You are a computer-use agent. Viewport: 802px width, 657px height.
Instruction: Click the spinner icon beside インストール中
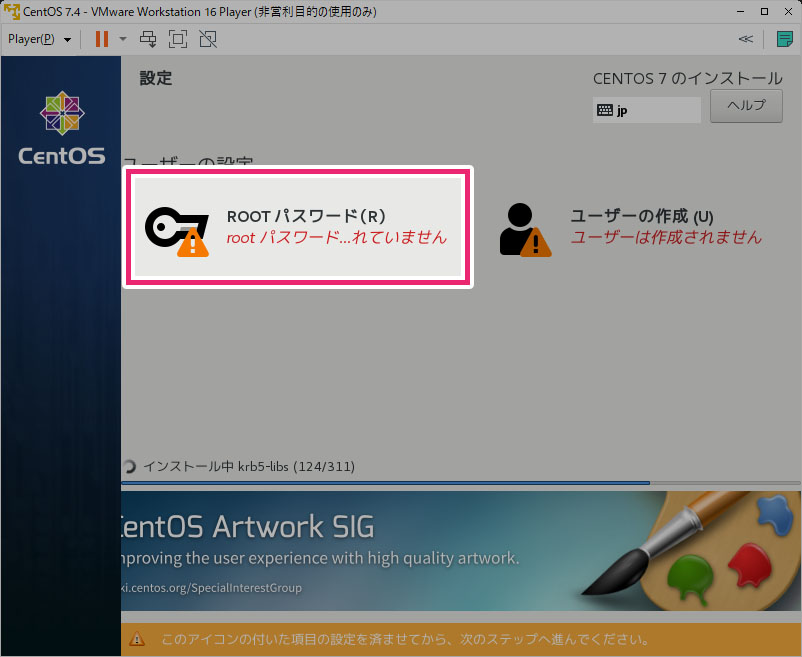pyautogui.click(x=129, y=466)
